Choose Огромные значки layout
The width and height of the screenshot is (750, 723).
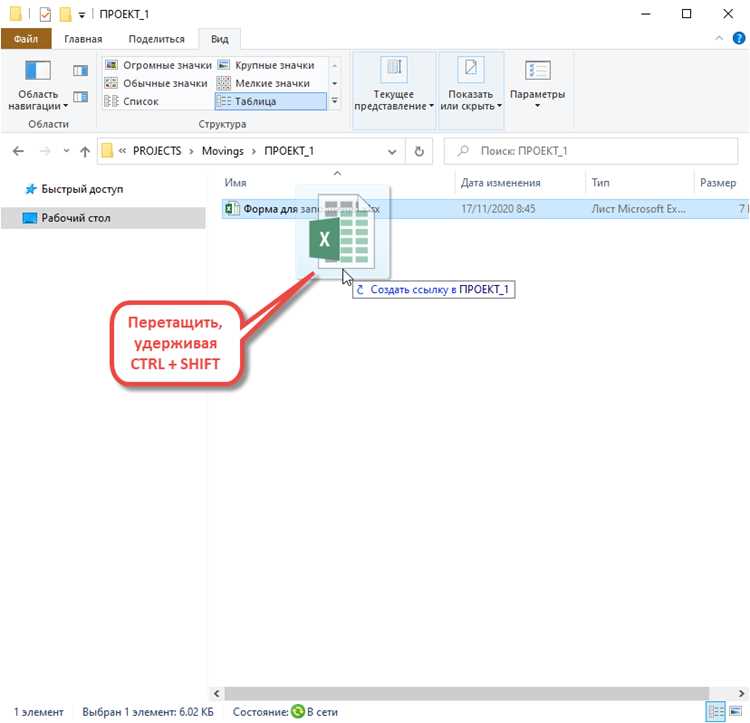(158, 65)
